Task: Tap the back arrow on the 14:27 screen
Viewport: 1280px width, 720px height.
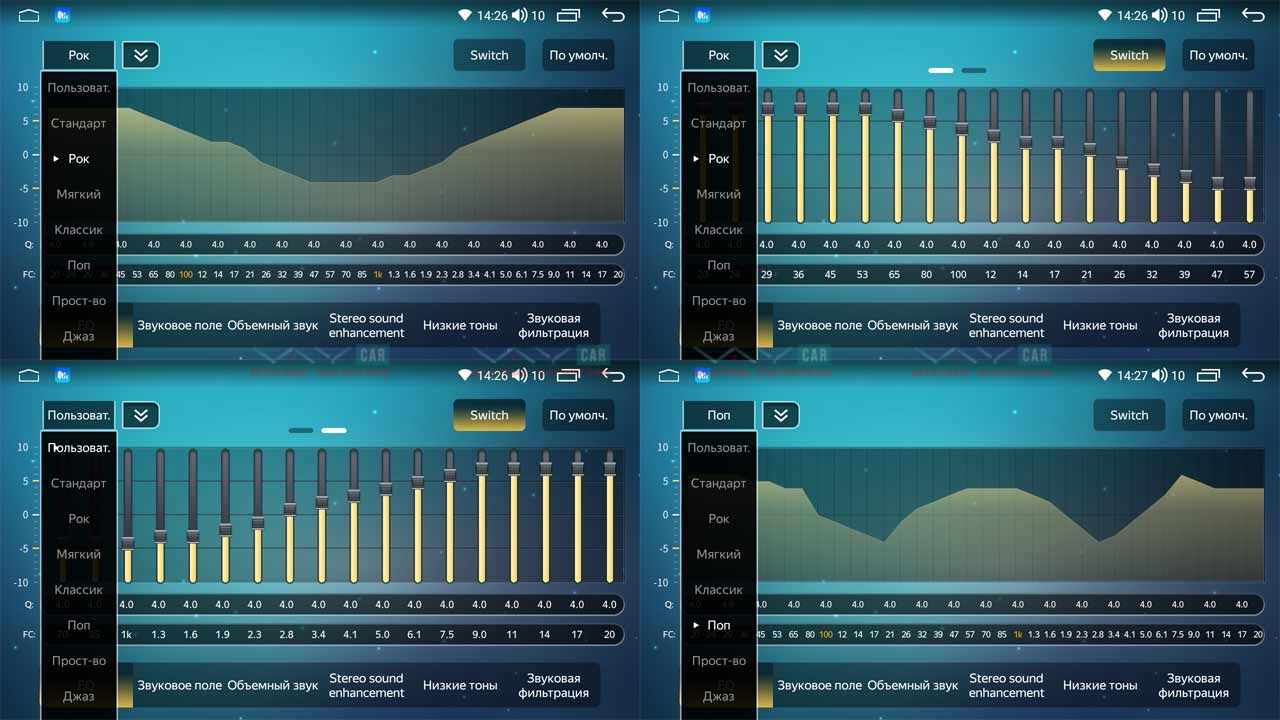Action: 1253,375
